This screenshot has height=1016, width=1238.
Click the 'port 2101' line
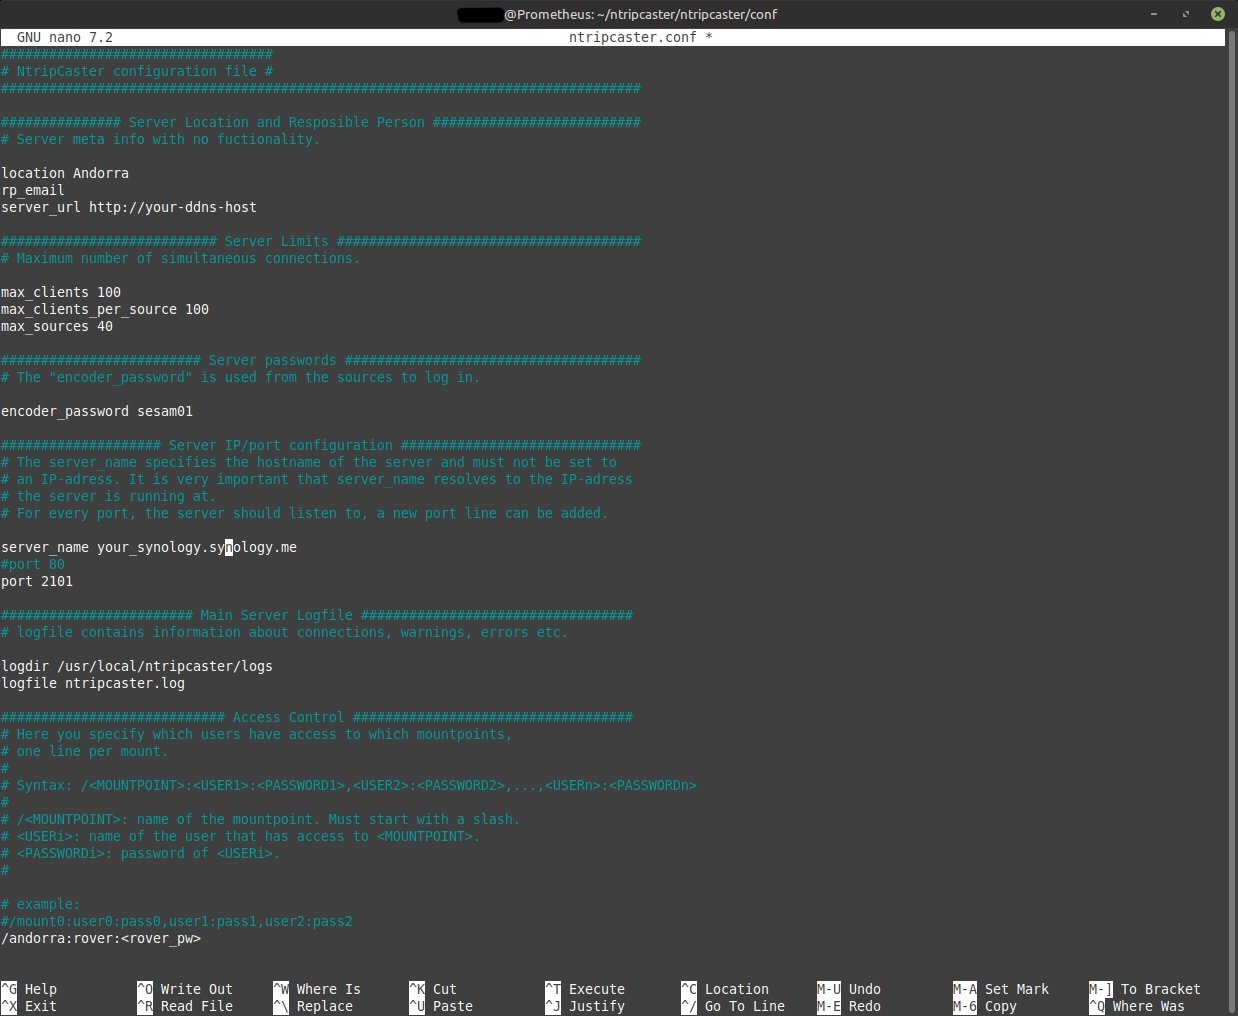pos(37,581)
